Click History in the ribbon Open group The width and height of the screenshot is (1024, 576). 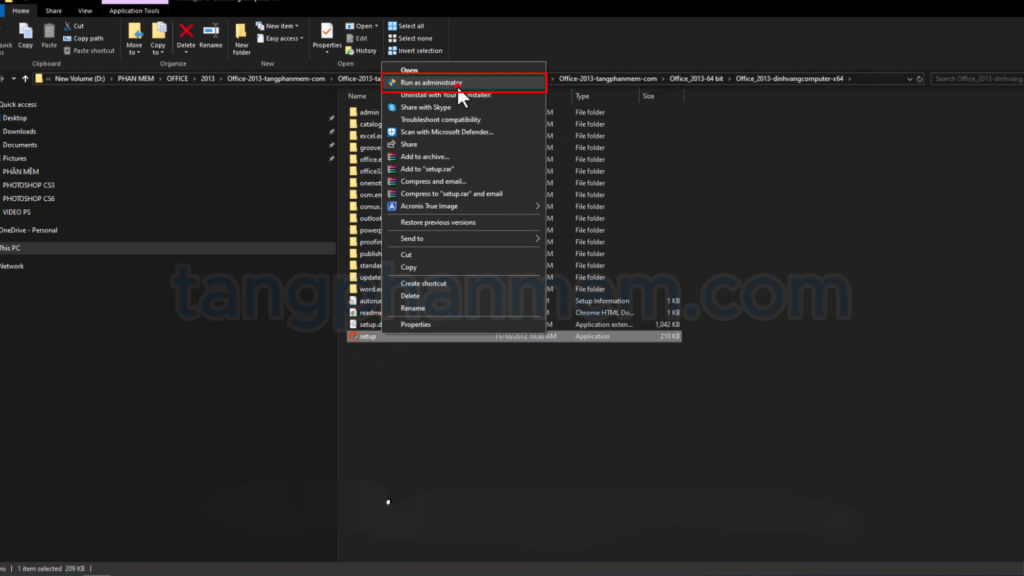pyautogui.click(x=361, y=51)
